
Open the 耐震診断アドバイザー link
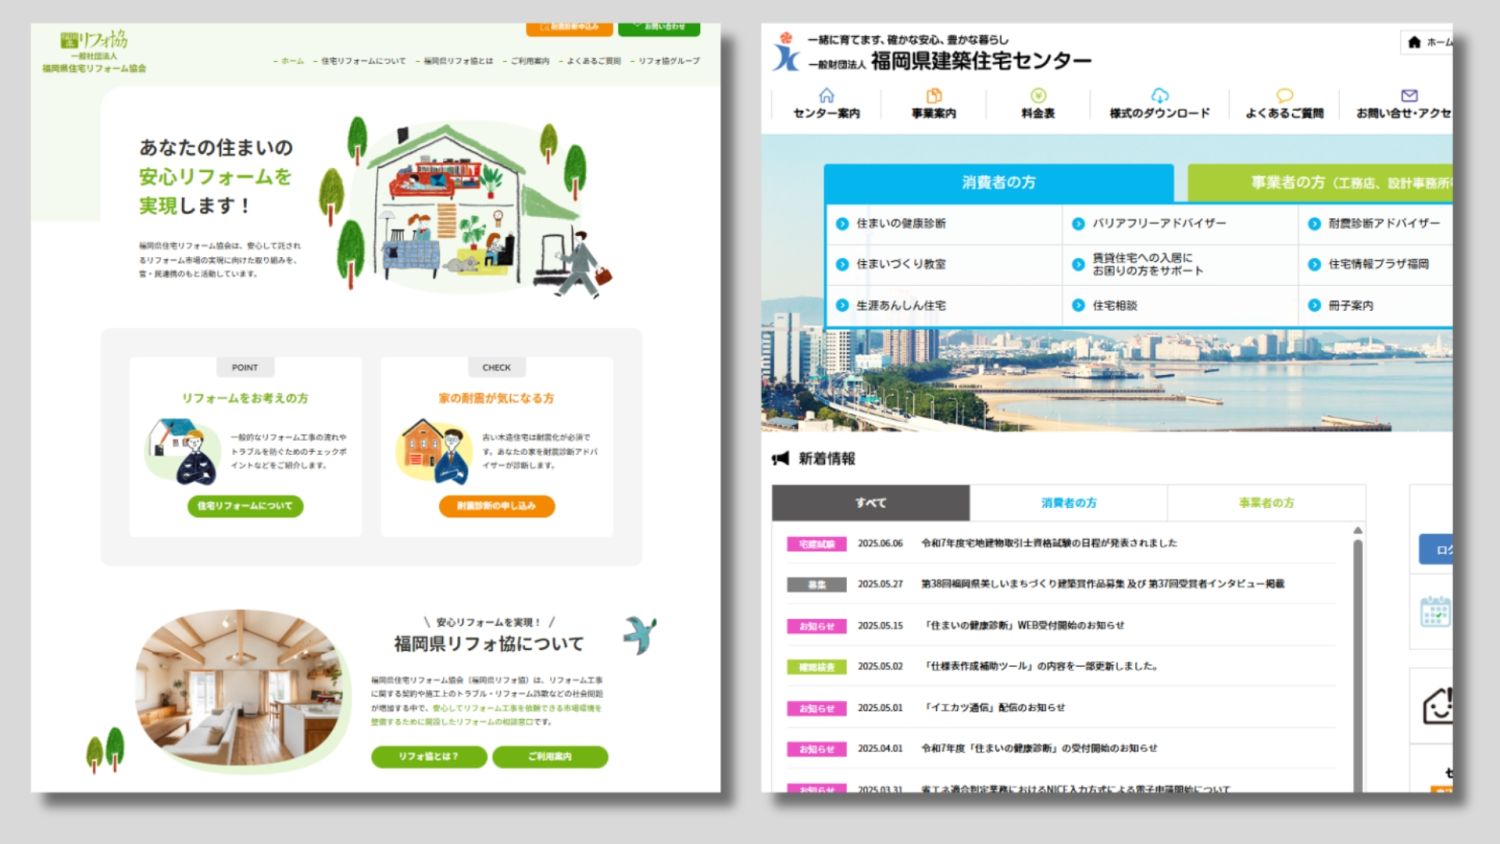(x=1385, y=223)
